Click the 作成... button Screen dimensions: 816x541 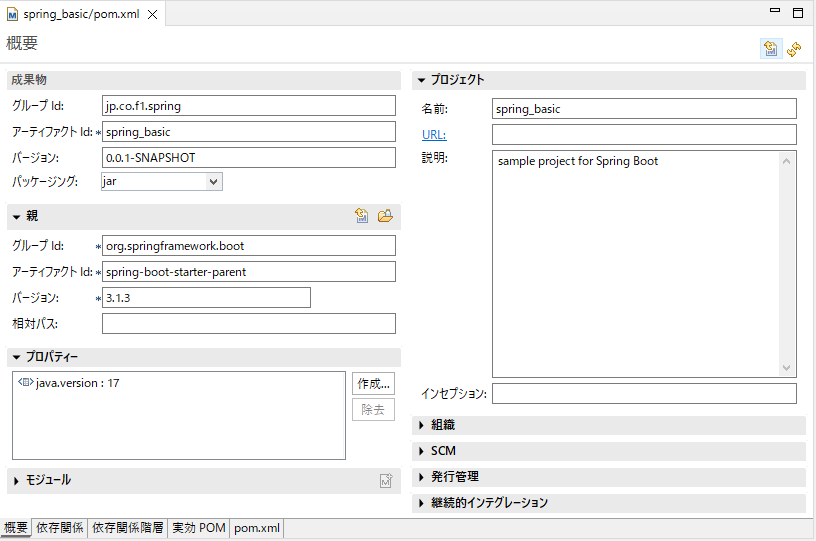click(x=373, y=384)
